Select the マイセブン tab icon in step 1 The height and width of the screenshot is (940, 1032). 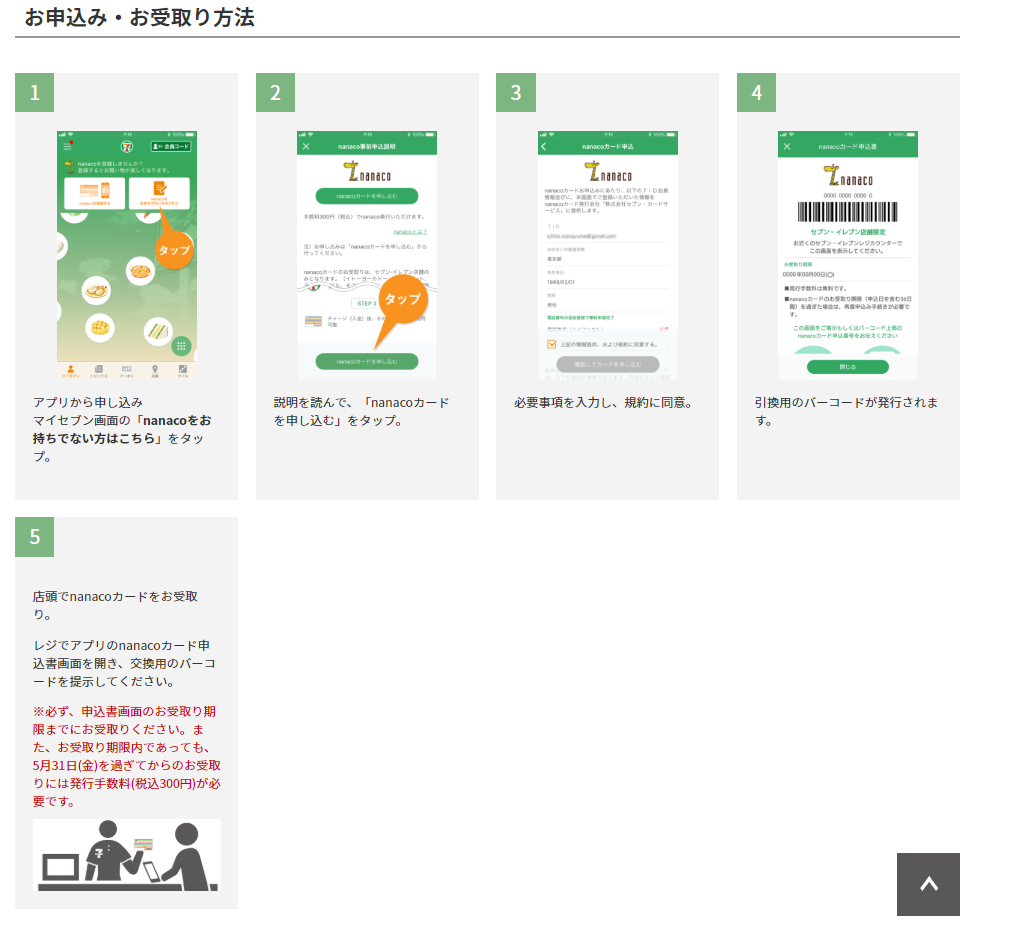70,371
